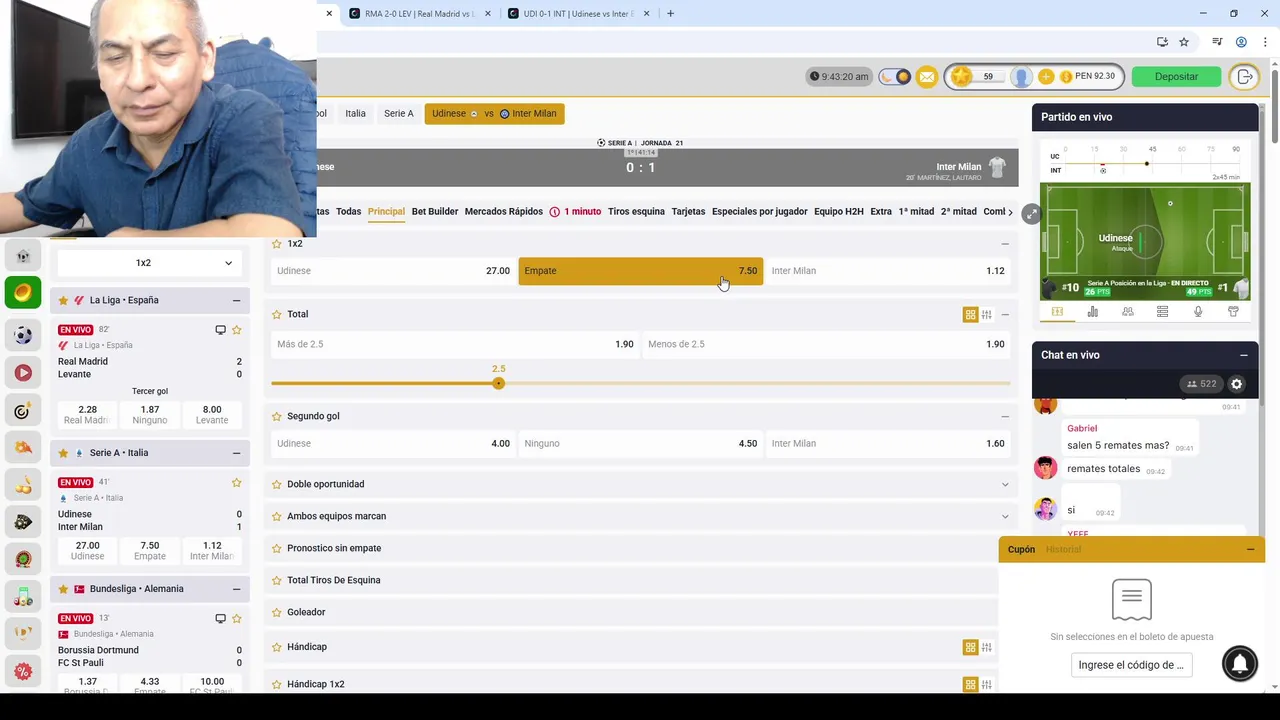The height and width of the screenshot is (720, 1280).
Task: Expand live match widget with arrows icon
Action: click(x=1030, y=214)
